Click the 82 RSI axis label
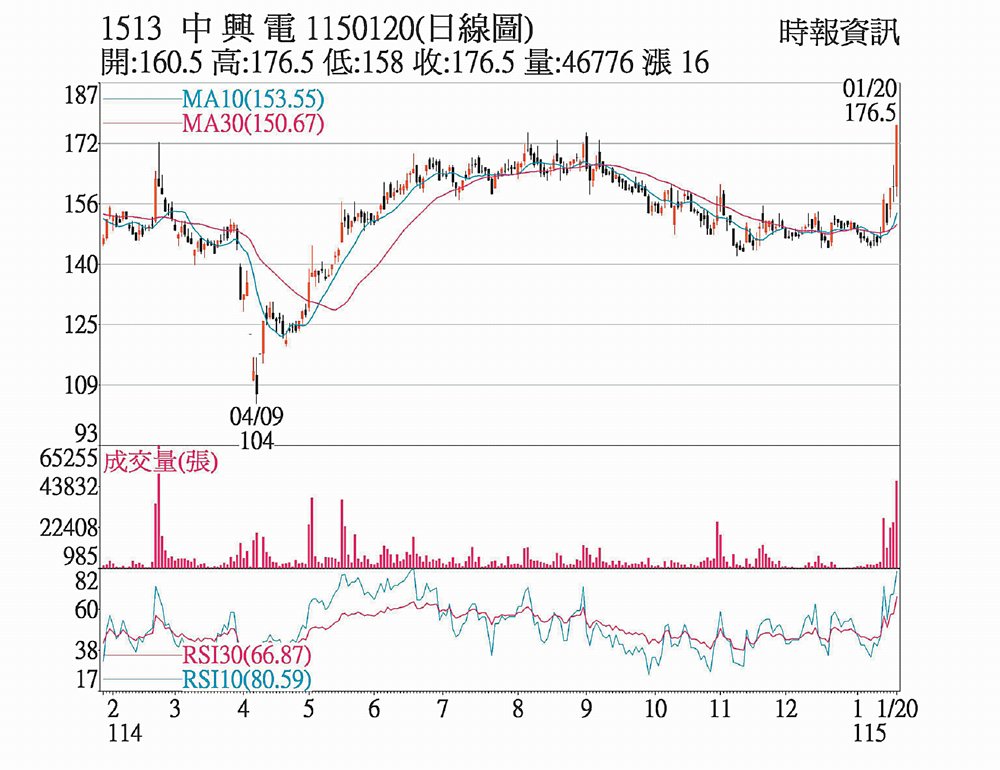 point(87,582)
